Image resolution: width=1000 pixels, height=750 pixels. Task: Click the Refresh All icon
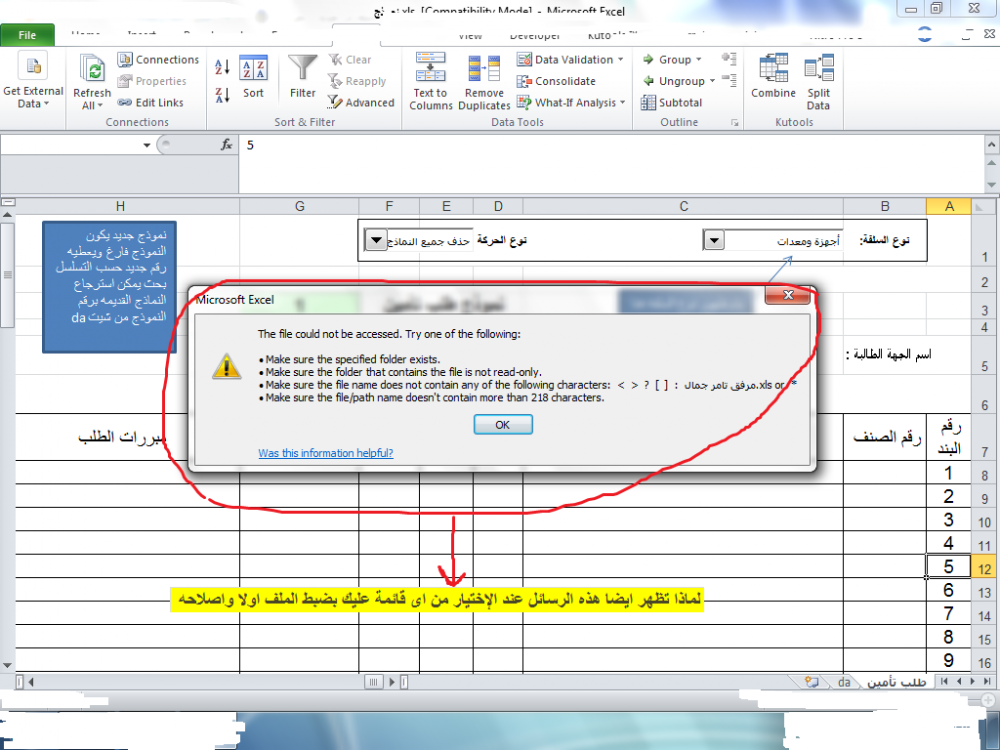[92, 69]
